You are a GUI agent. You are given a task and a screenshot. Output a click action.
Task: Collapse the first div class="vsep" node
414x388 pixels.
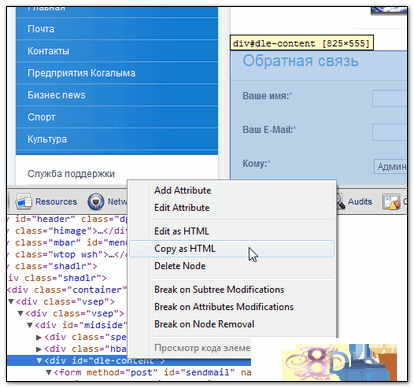tap(11, 302)
